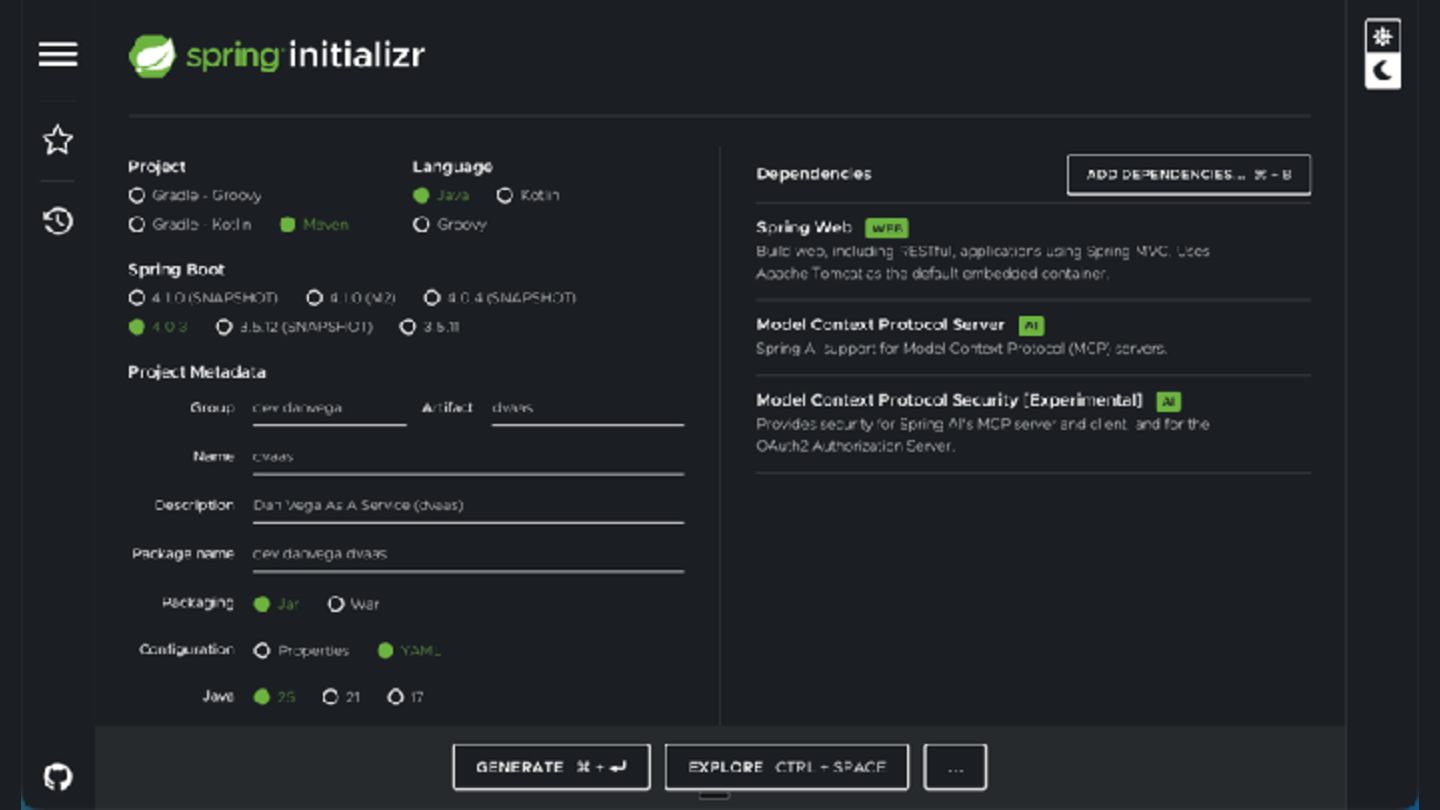
Task: Click AI badge next to MCP Server
Action: [x=1031, y=326]
